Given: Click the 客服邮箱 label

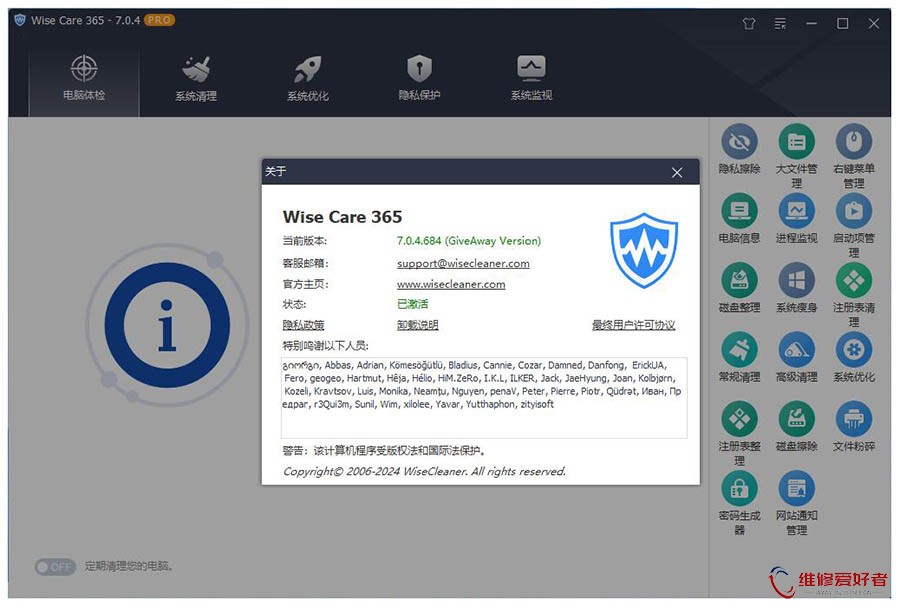Looking at the screenshot, I should (305, 263).
